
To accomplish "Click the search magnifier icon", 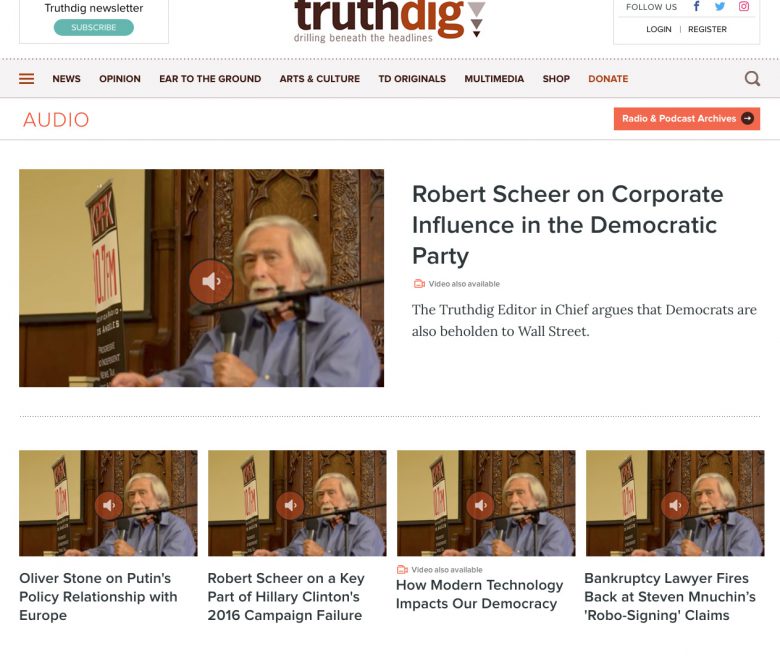I will [x=752, y=79].
